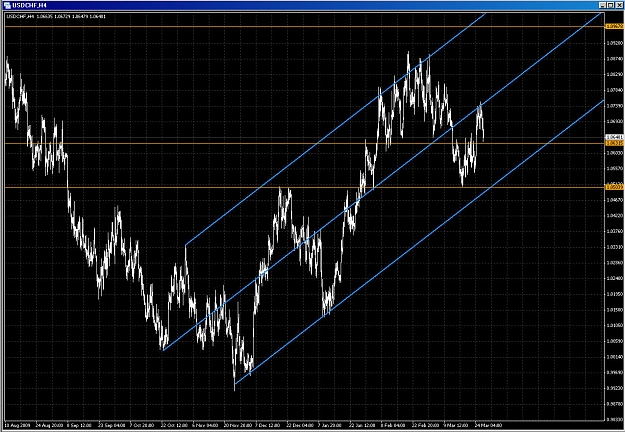Maximize the USDCHF,H4 chart window

(x=610, y=5)
